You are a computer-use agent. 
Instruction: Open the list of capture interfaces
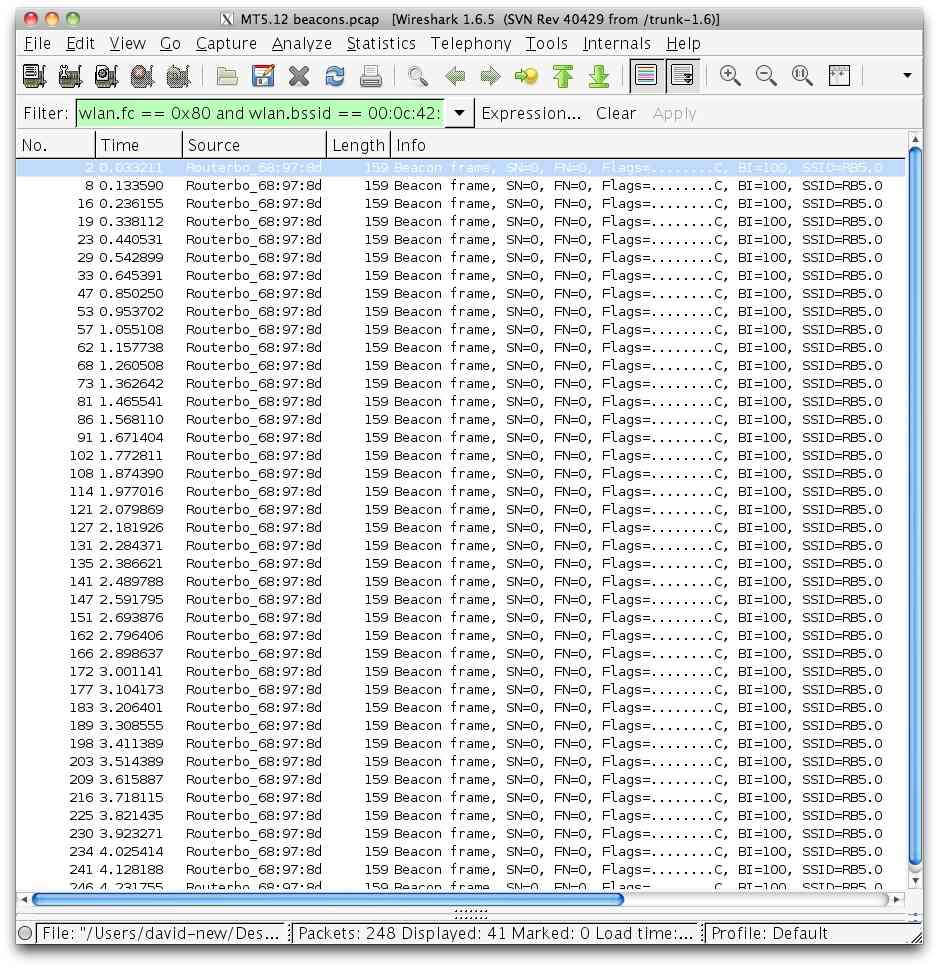pos(34,76)
